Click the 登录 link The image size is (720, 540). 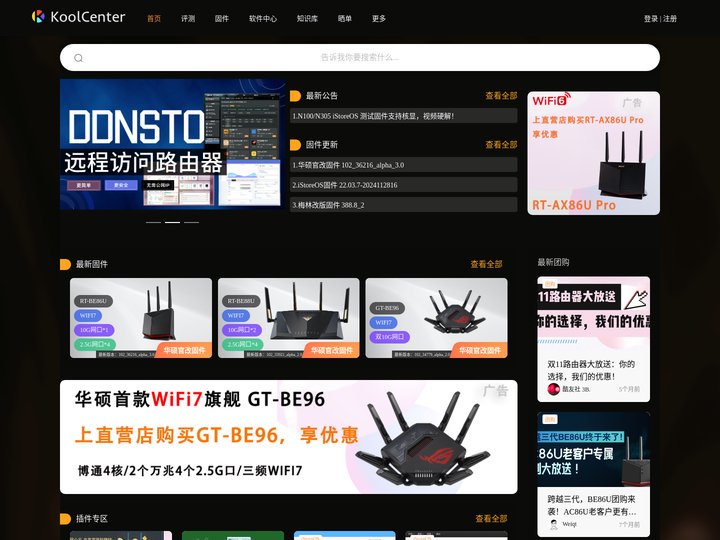point(651,18)
